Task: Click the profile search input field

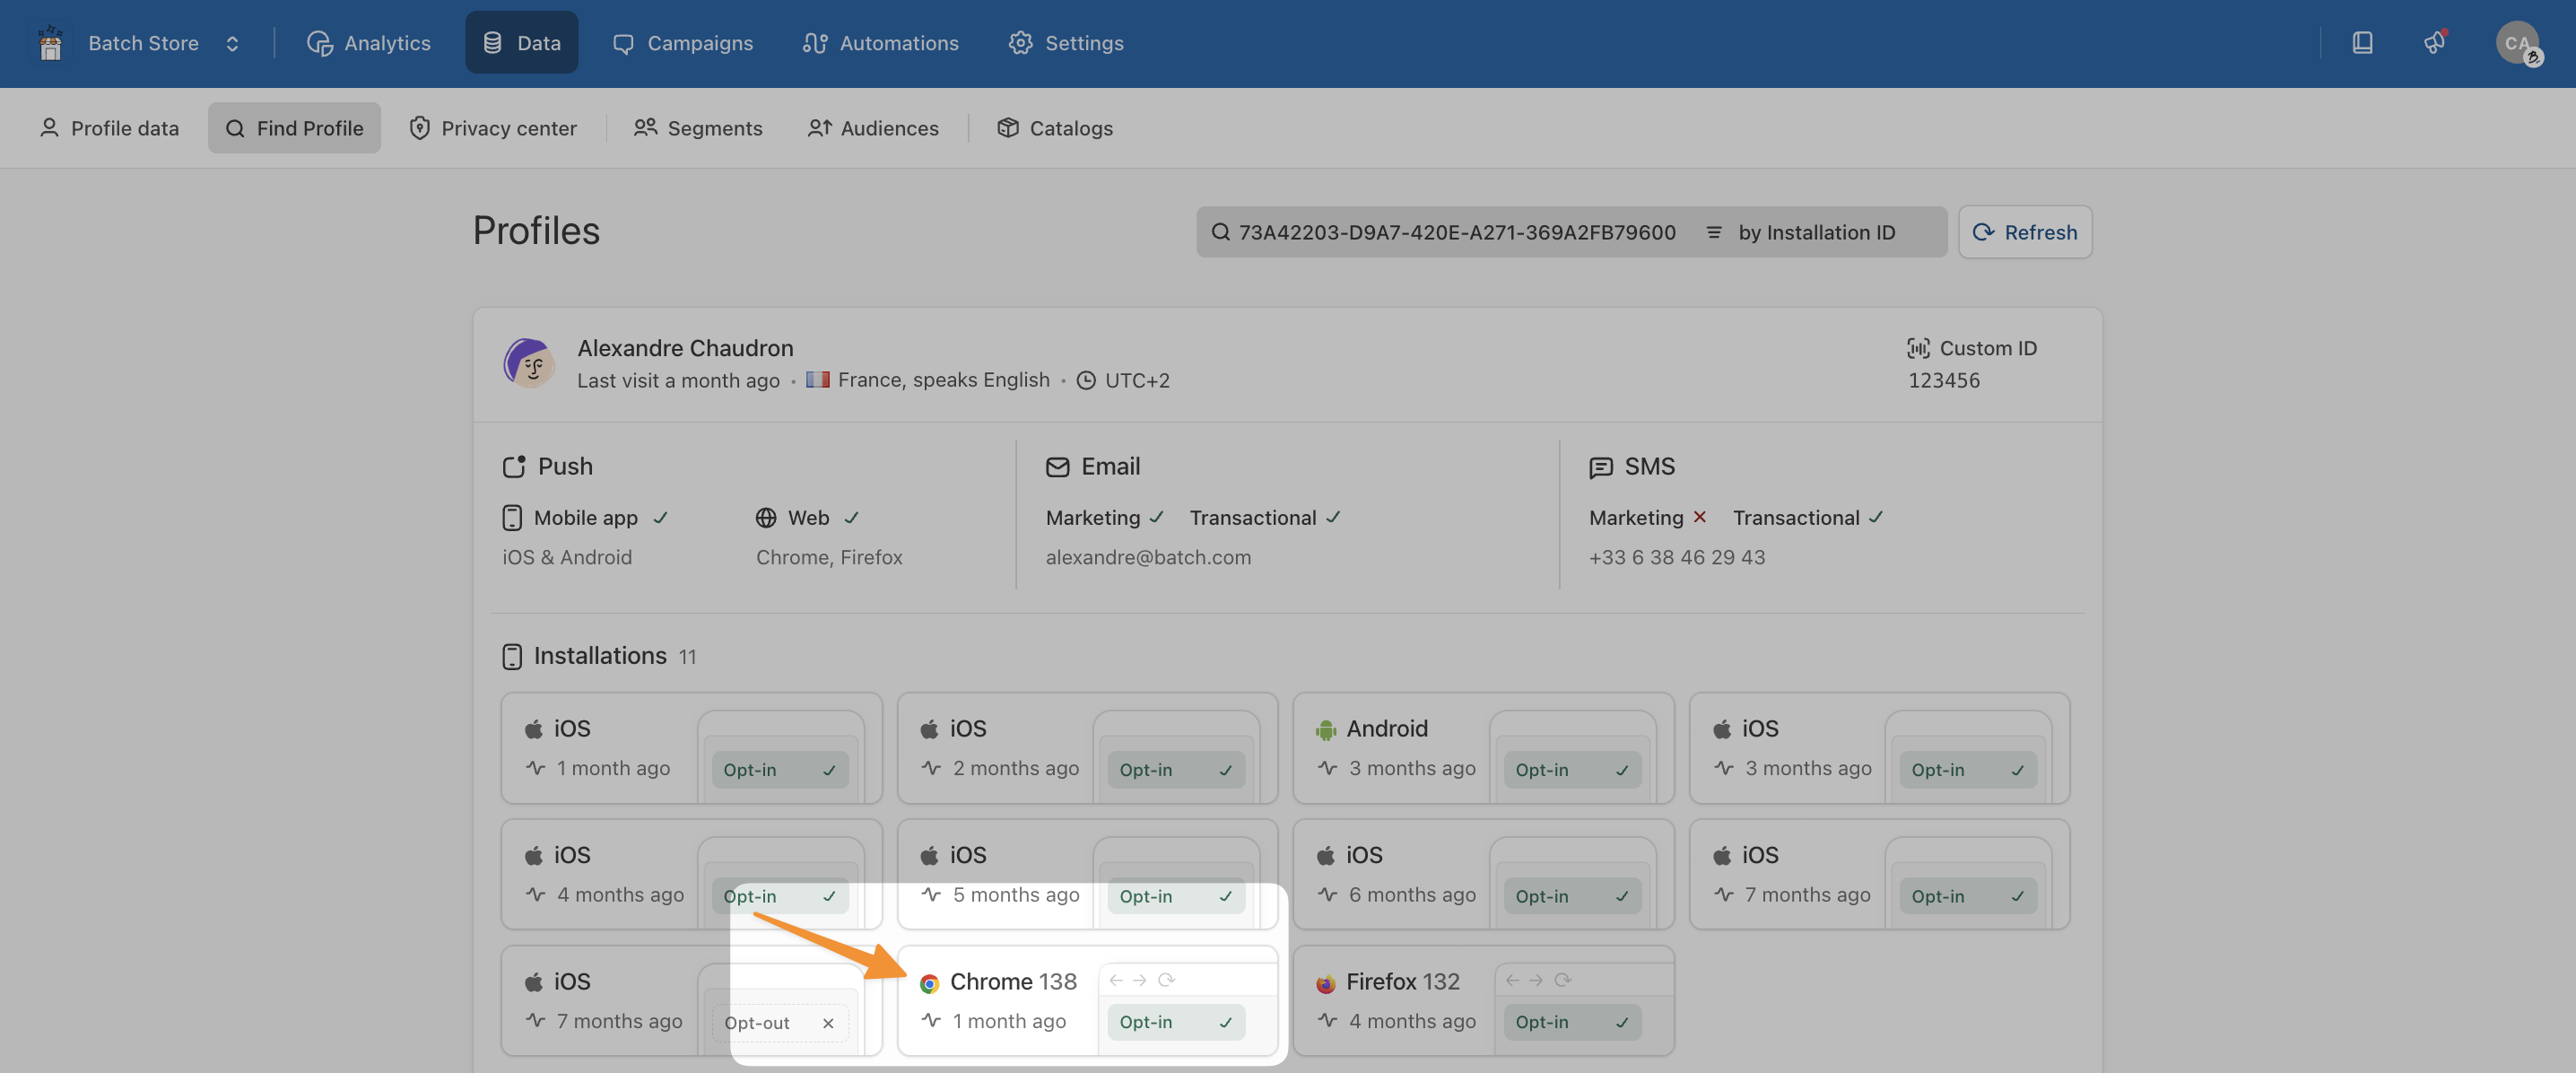Action: 1455,232
